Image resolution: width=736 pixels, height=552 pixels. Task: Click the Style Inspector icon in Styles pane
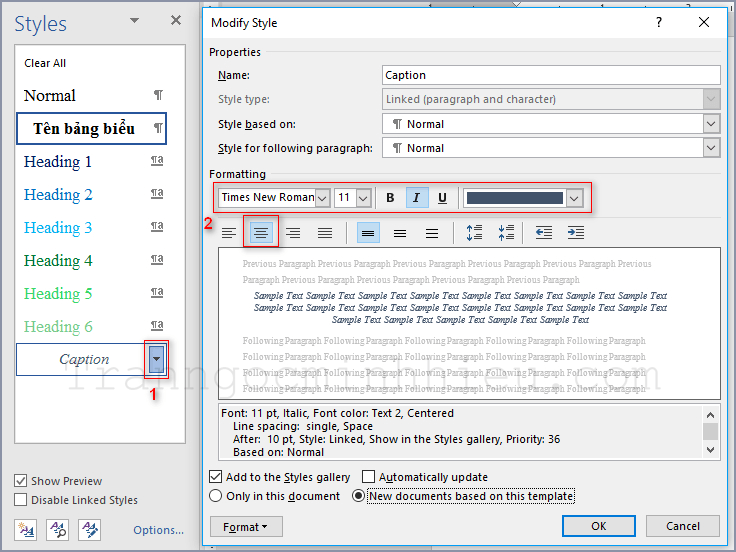(x=57, y=529)
